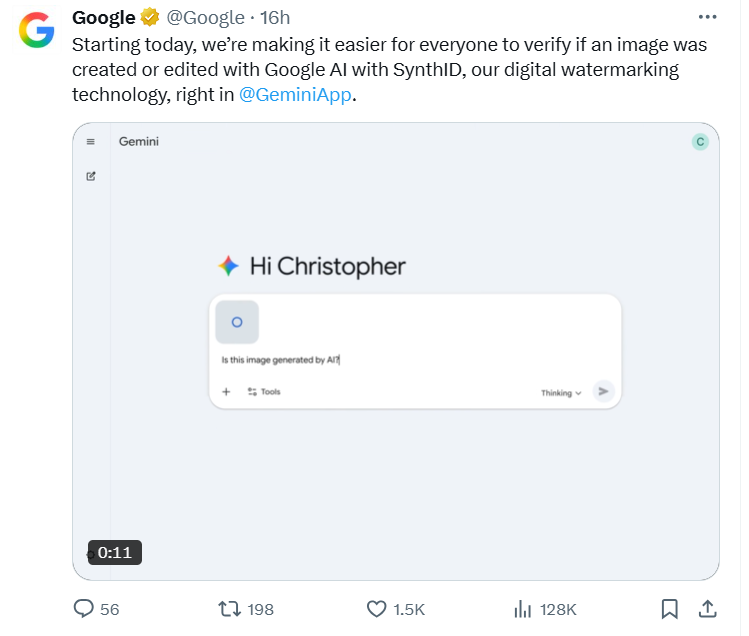
Task: Click the share upload arrow icon
Action: 707,609
